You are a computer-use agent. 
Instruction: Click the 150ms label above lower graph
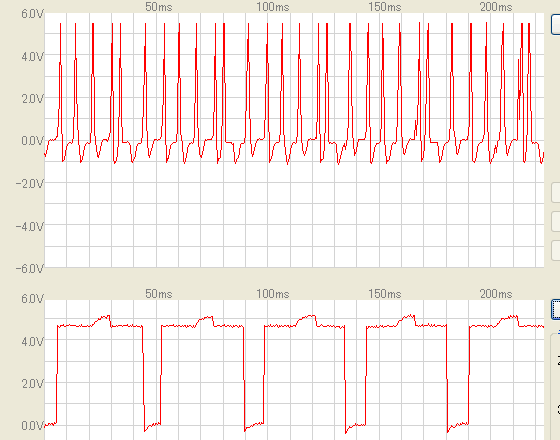click(x=385, y=294)
